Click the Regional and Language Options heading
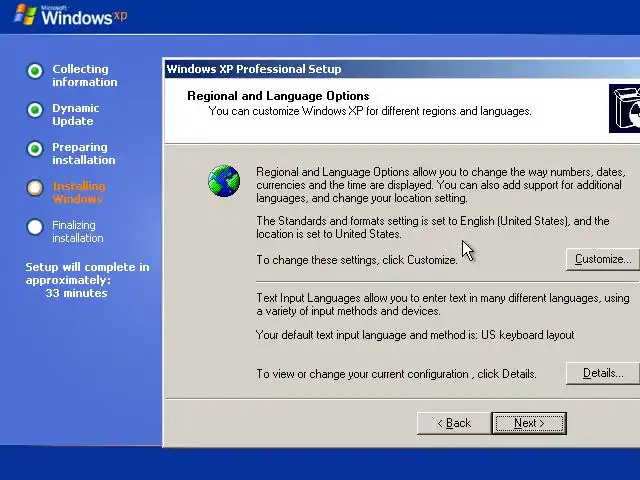The image size is (640, 480). (278, 96)
